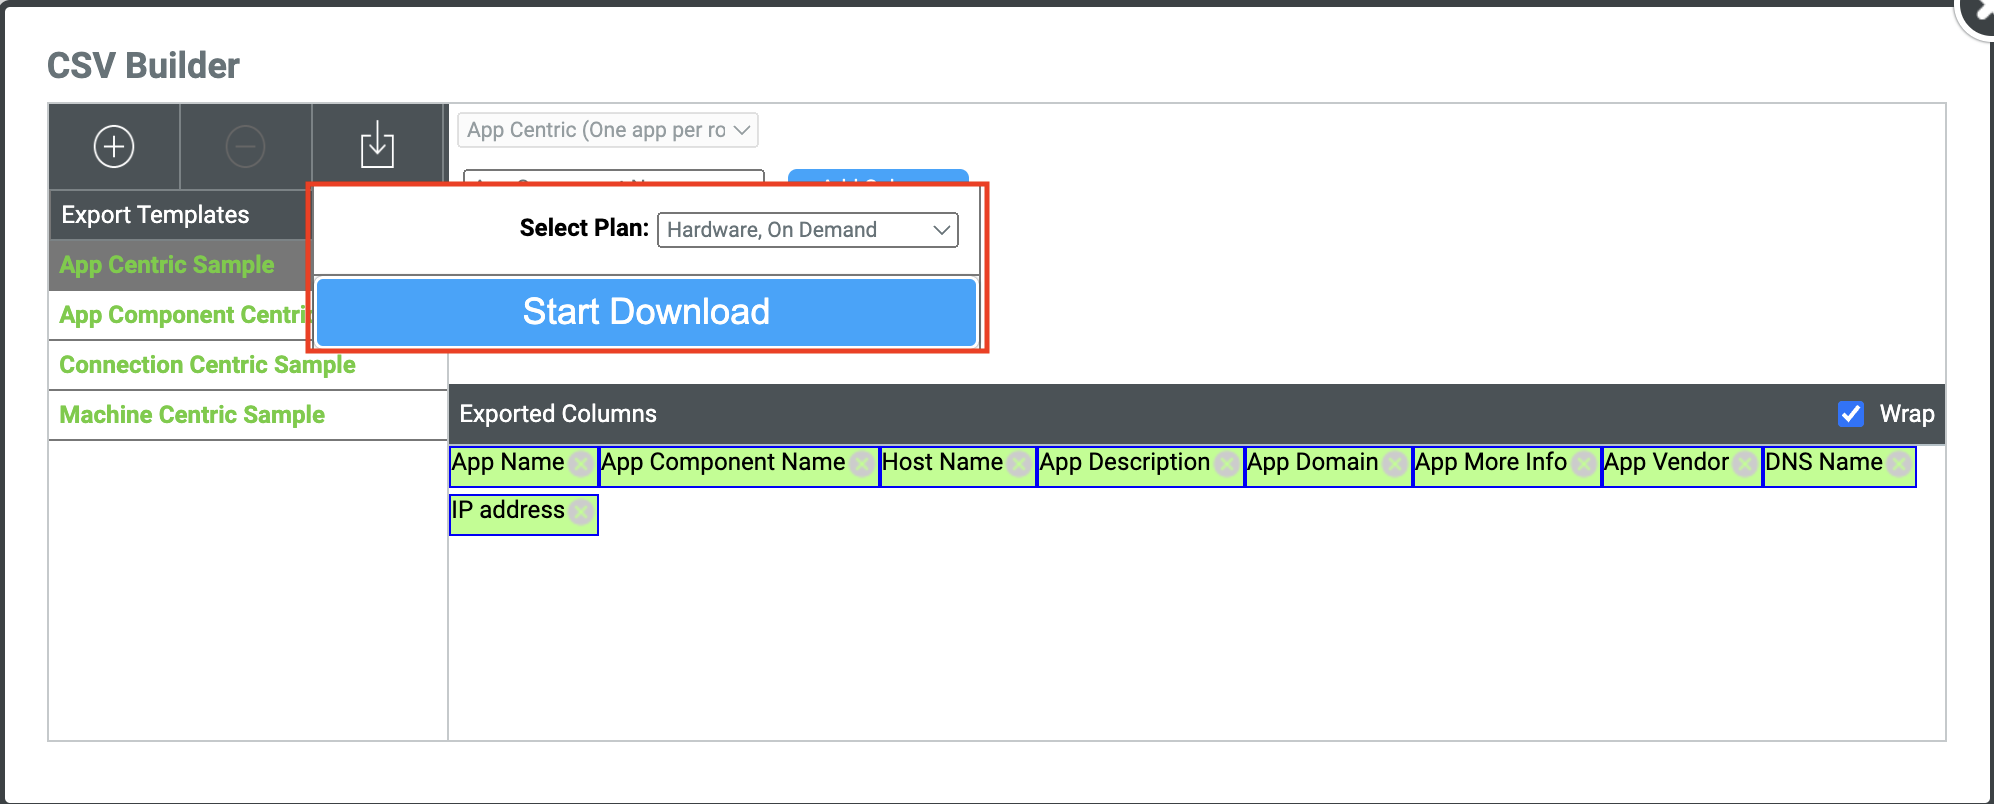
Task: Select Connection Centric Sample template
Action: [207, 365]
